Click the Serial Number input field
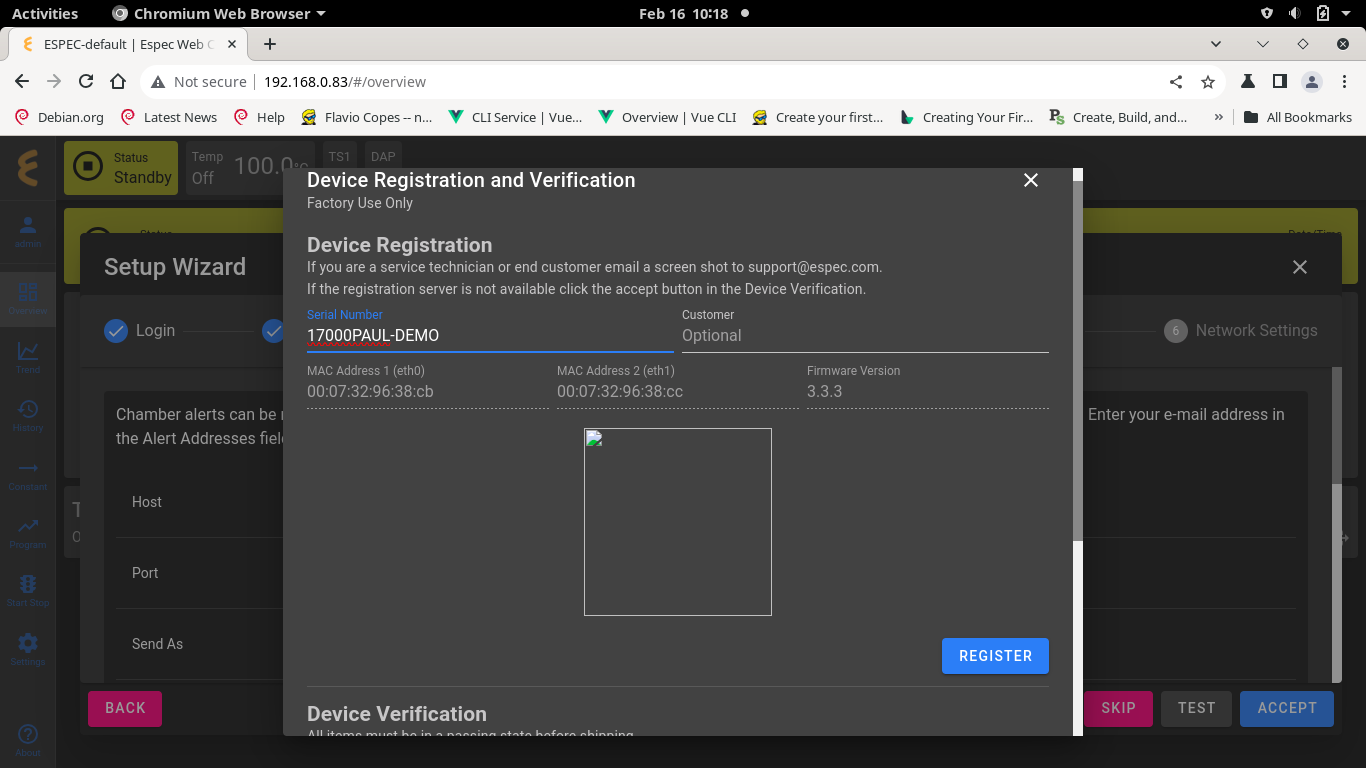Screen dimensions: 1366x768 (490, 335)
